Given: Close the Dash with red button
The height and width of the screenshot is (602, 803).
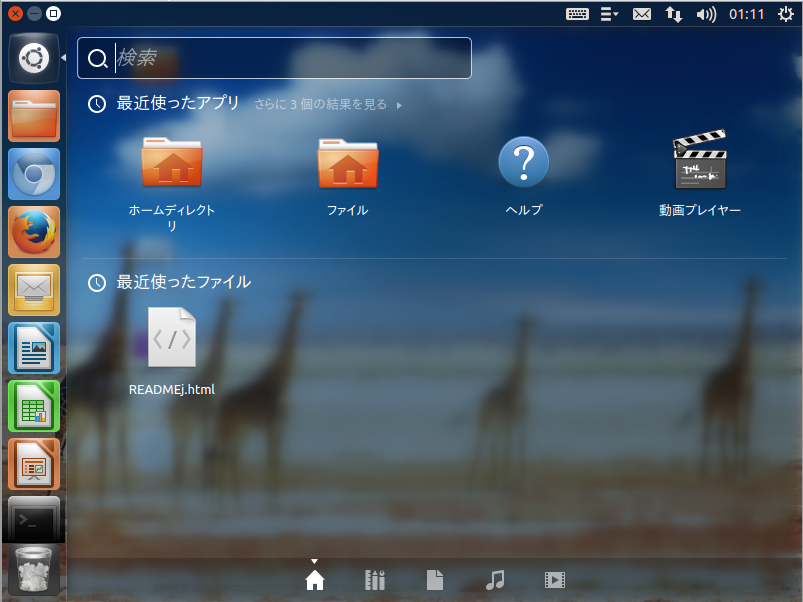Looking at the screenshot, I should (x=15, y=13).
